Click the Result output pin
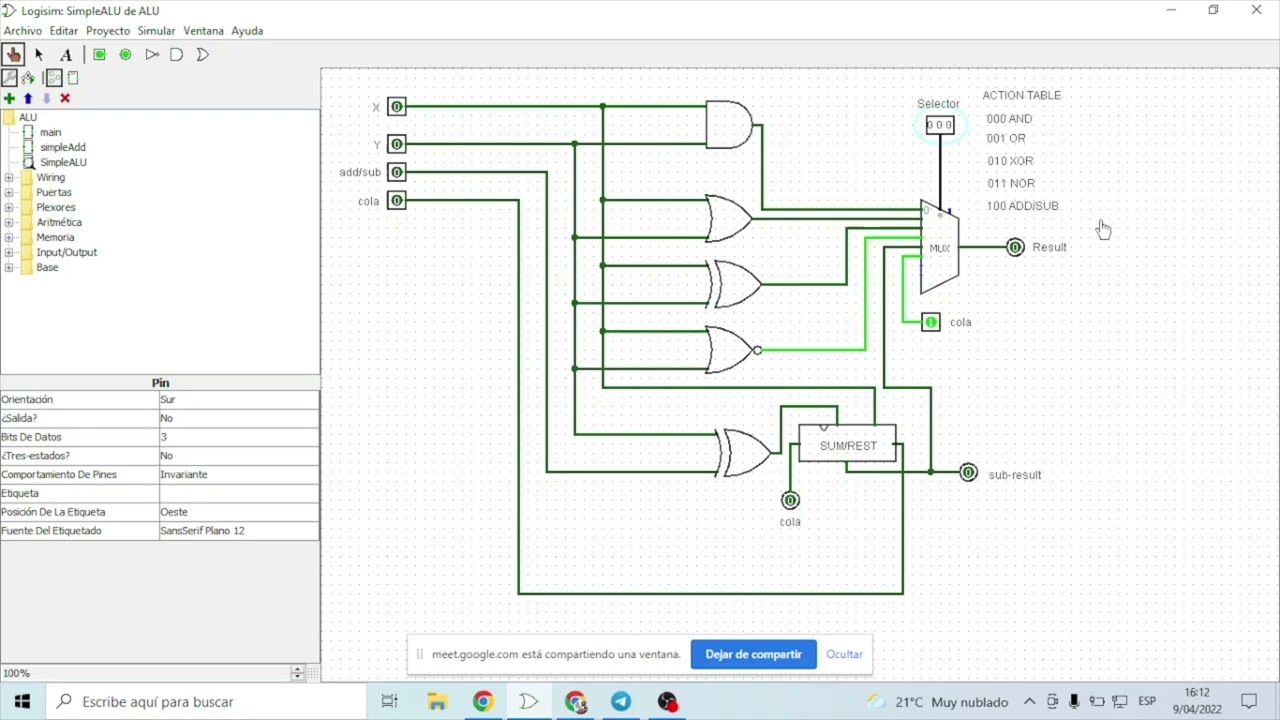The image size is (1280, 720). [1015, 247]
